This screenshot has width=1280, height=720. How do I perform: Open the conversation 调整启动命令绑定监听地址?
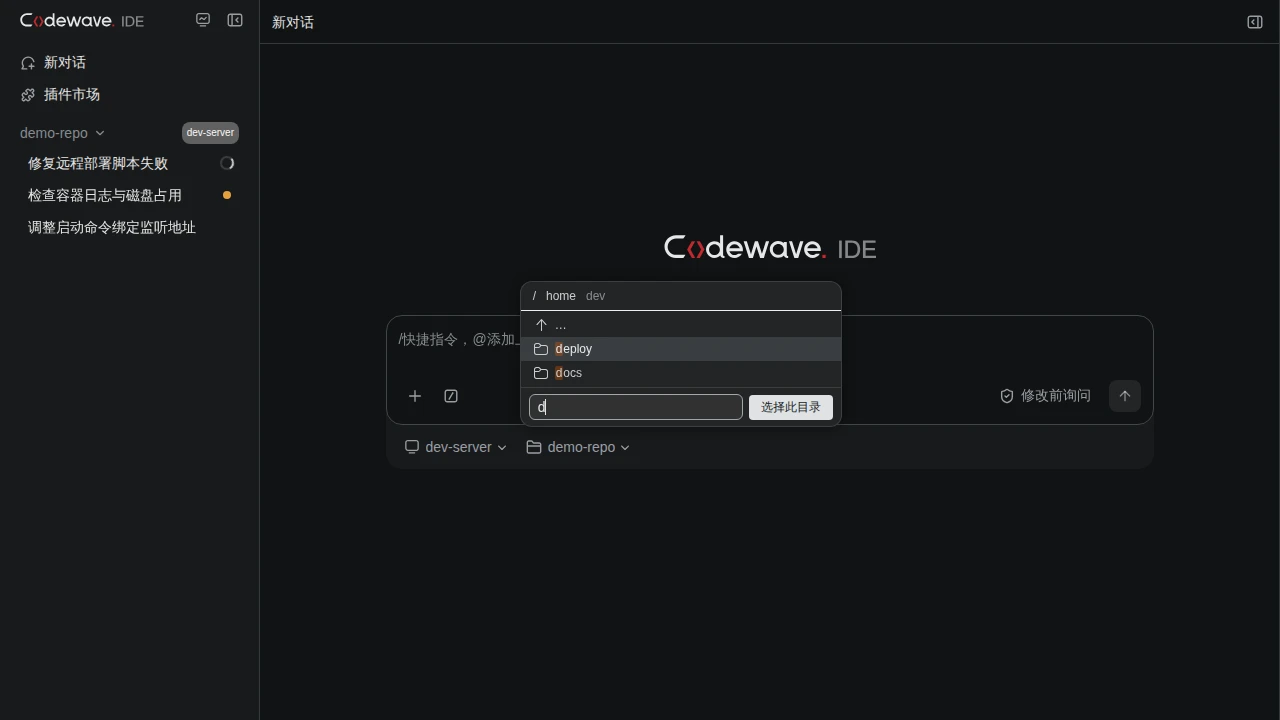click(x=112, y=227)
